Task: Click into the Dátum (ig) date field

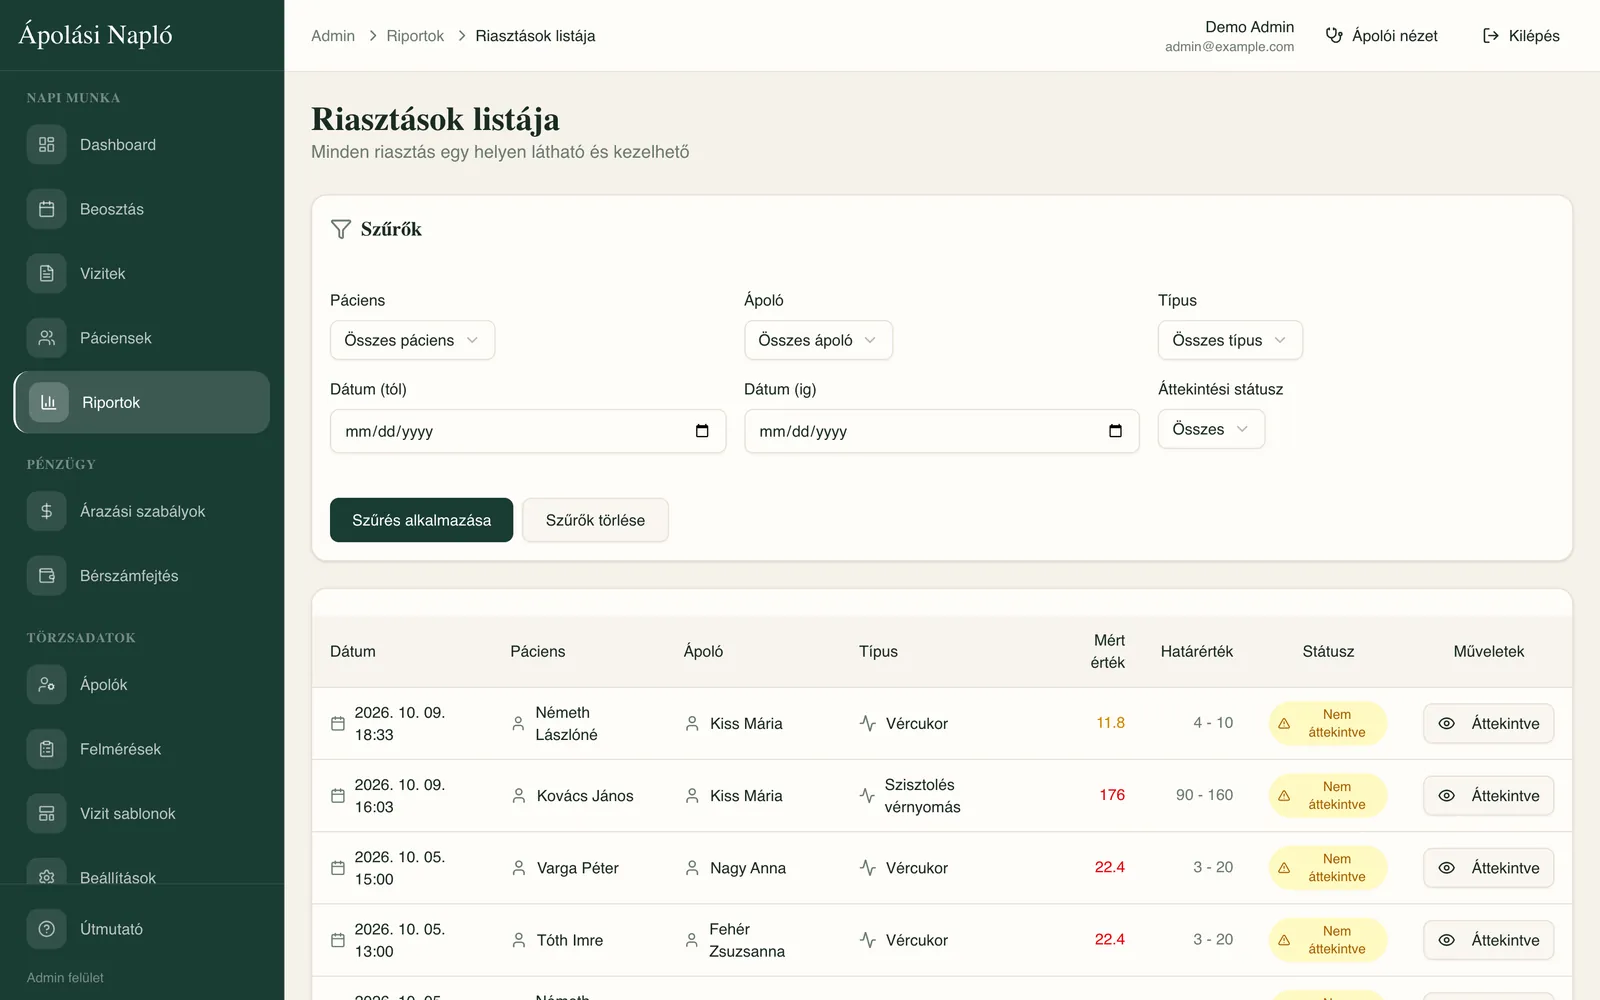Action: coord(942,431)
